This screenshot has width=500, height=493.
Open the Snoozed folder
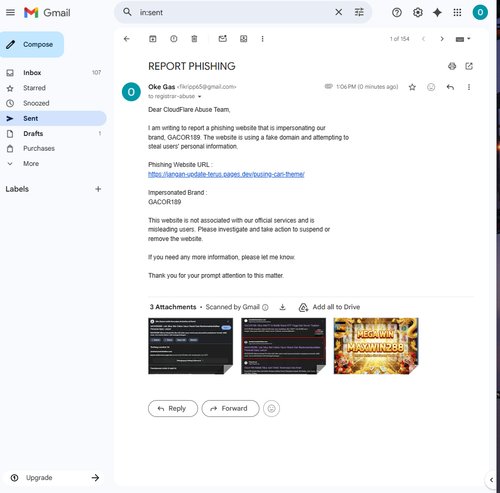(53, 103)
